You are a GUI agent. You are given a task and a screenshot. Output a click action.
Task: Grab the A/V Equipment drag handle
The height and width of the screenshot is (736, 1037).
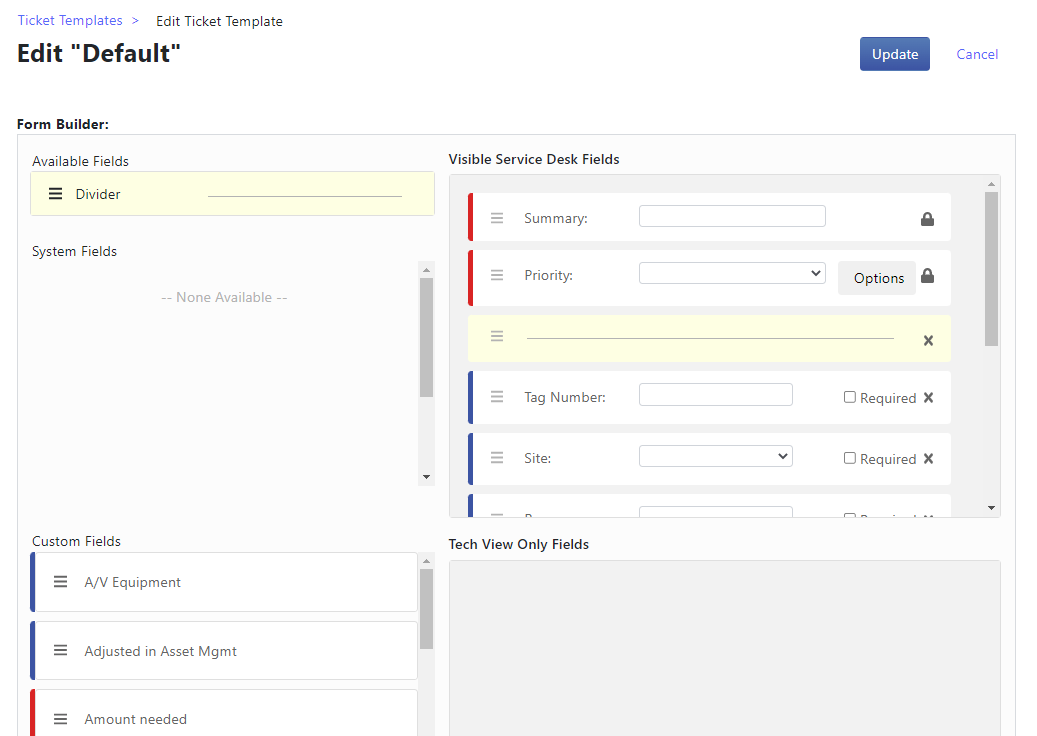pos(60,581)
